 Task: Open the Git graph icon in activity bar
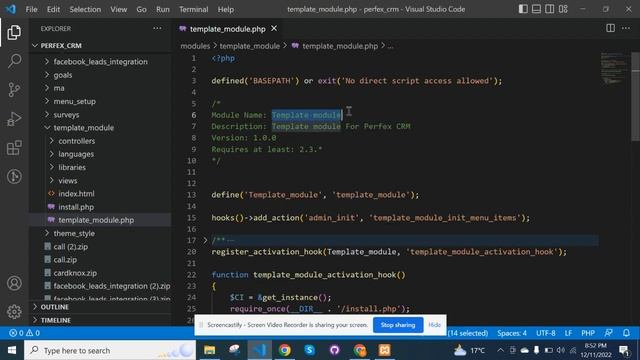coord(14,176)
